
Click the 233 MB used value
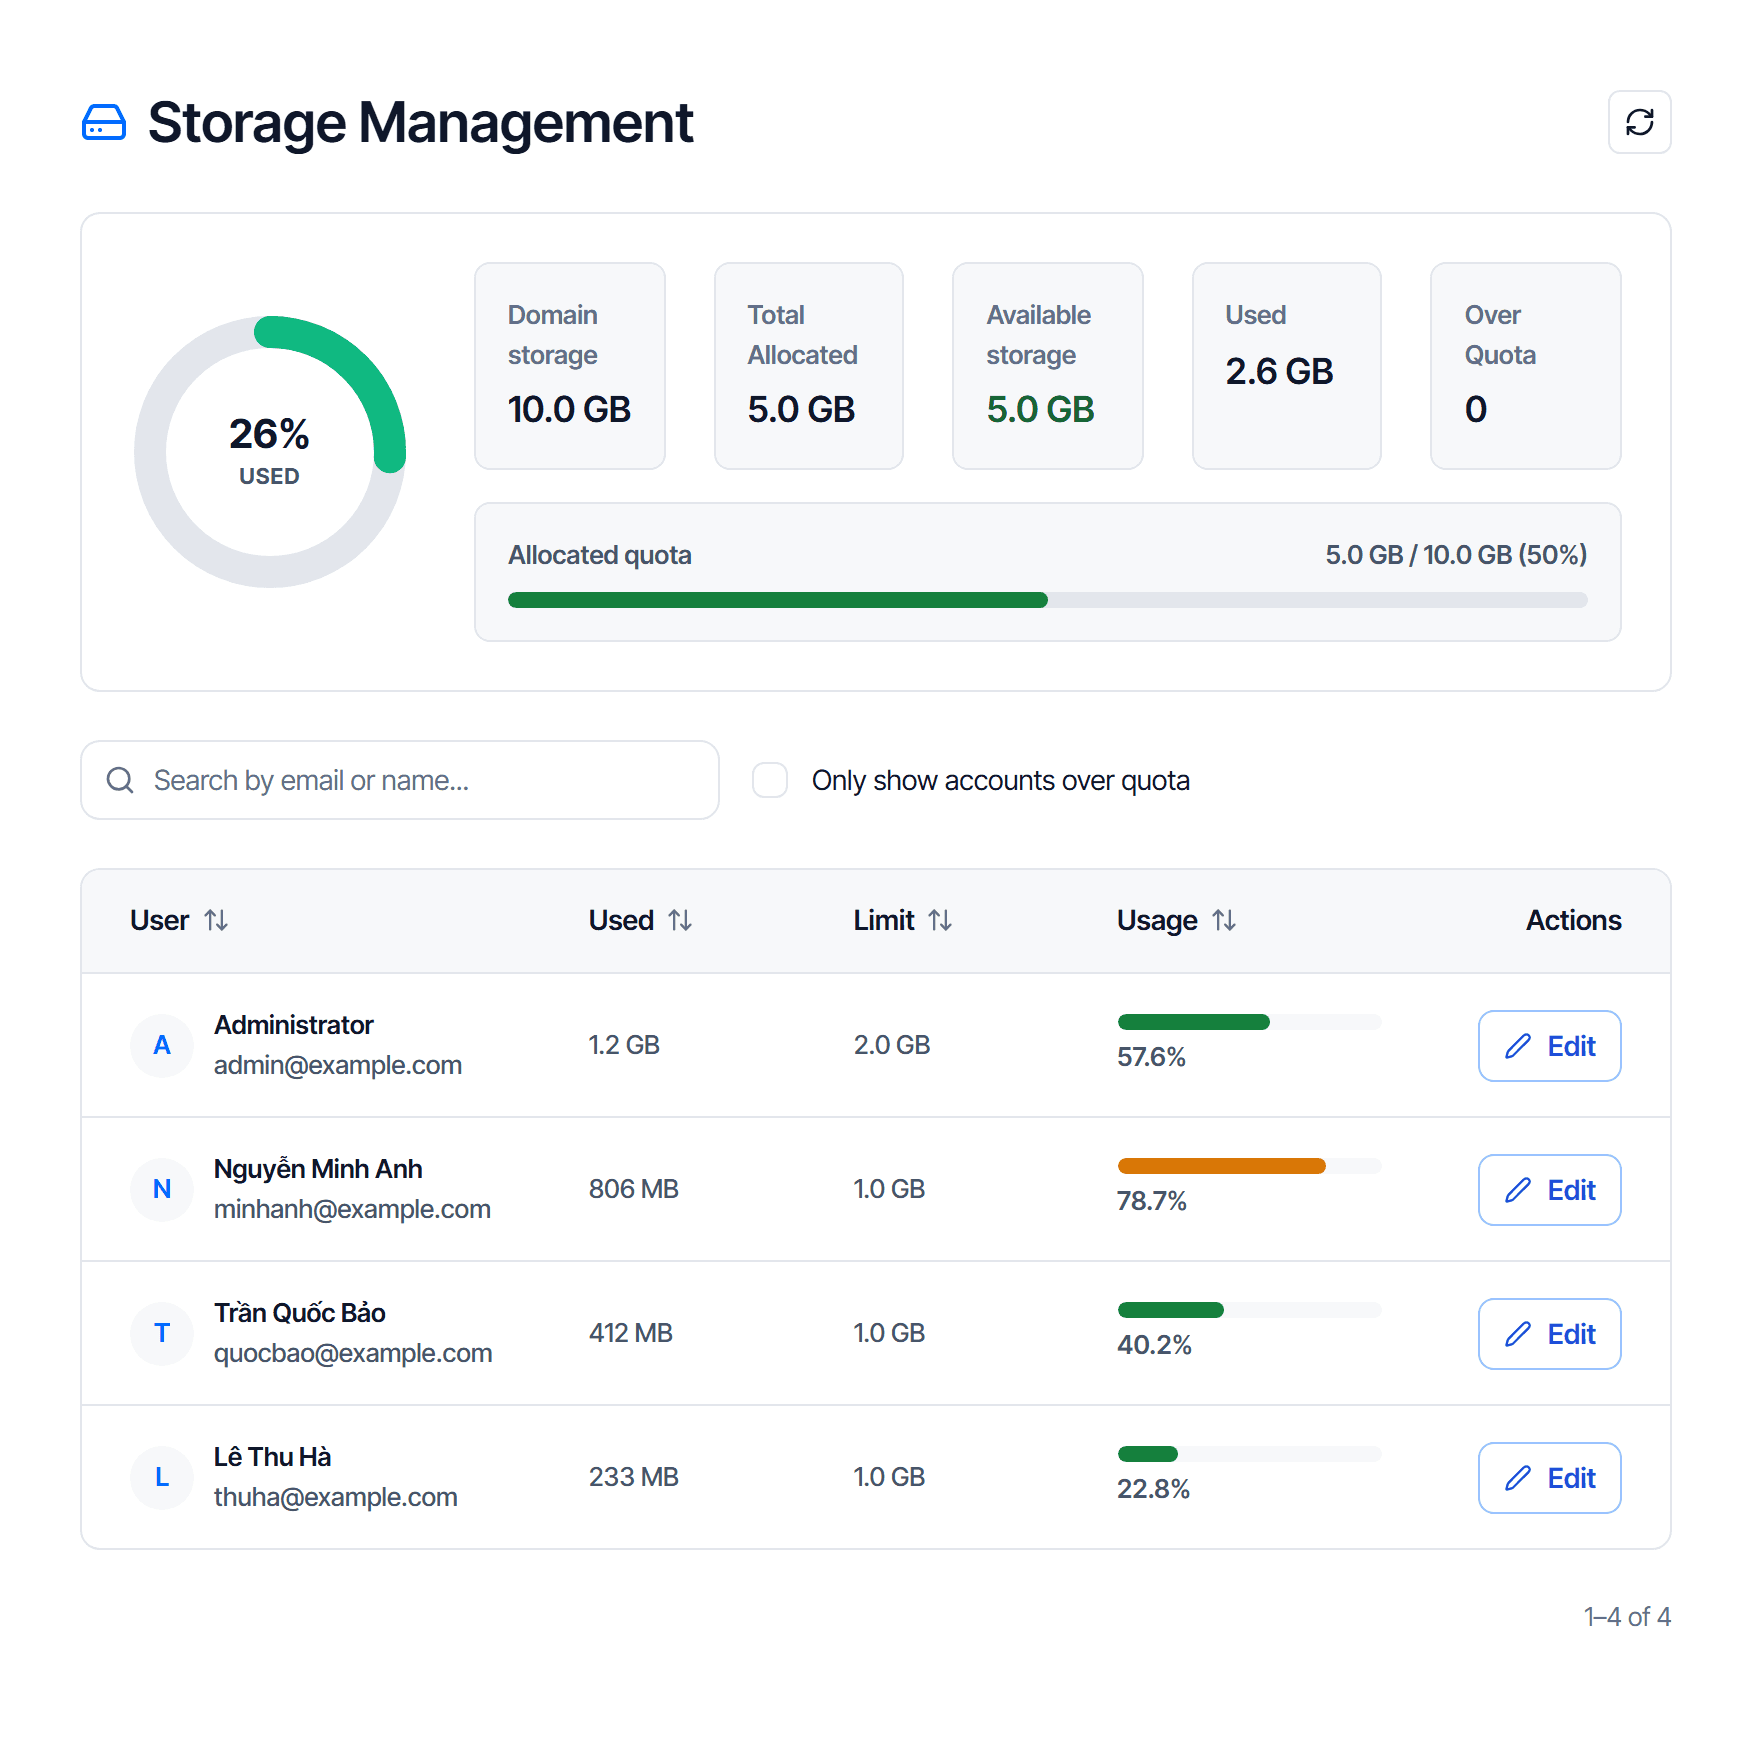click(x=634, y=1477)
